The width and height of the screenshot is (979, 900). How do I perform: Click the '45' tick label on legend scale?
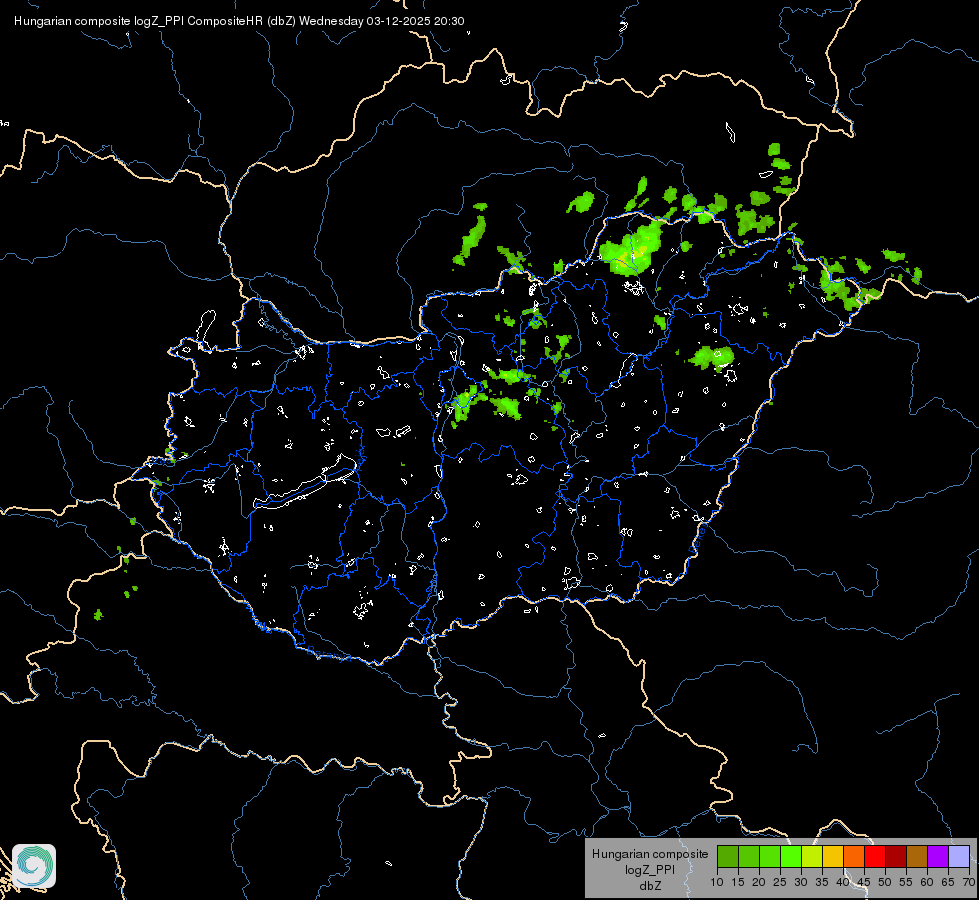pos(864,883)
